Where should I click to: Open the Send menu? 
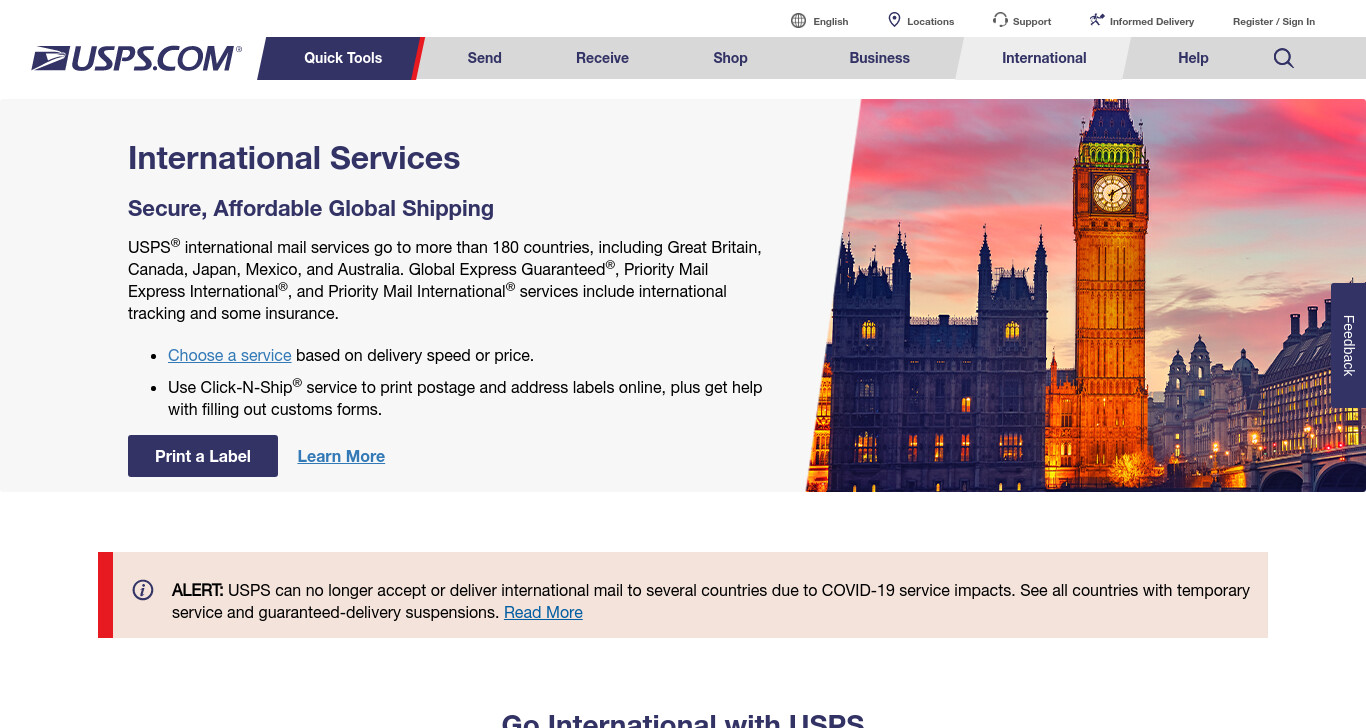pyautogui.click(x=485, y=58)
